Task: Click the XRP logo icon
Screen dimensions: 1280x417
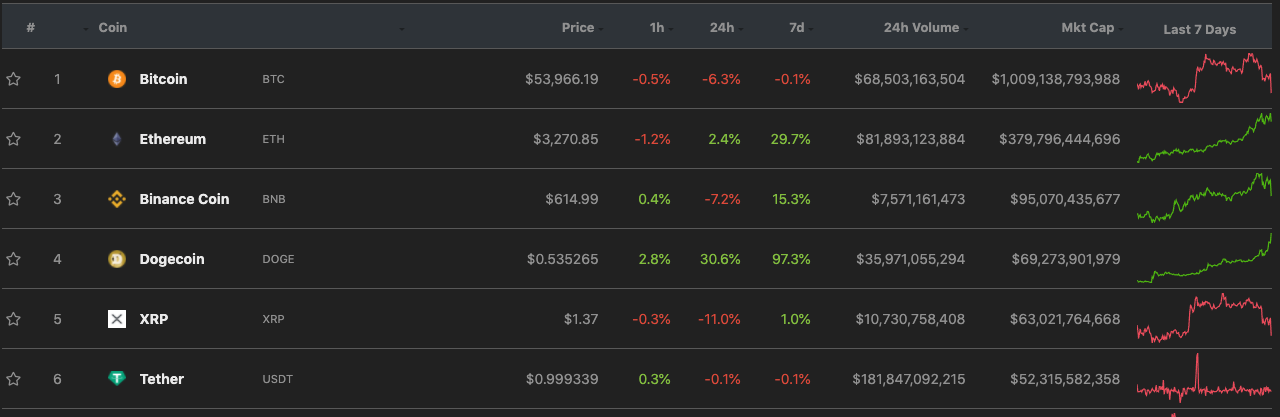Action: (x=117, y=319)
